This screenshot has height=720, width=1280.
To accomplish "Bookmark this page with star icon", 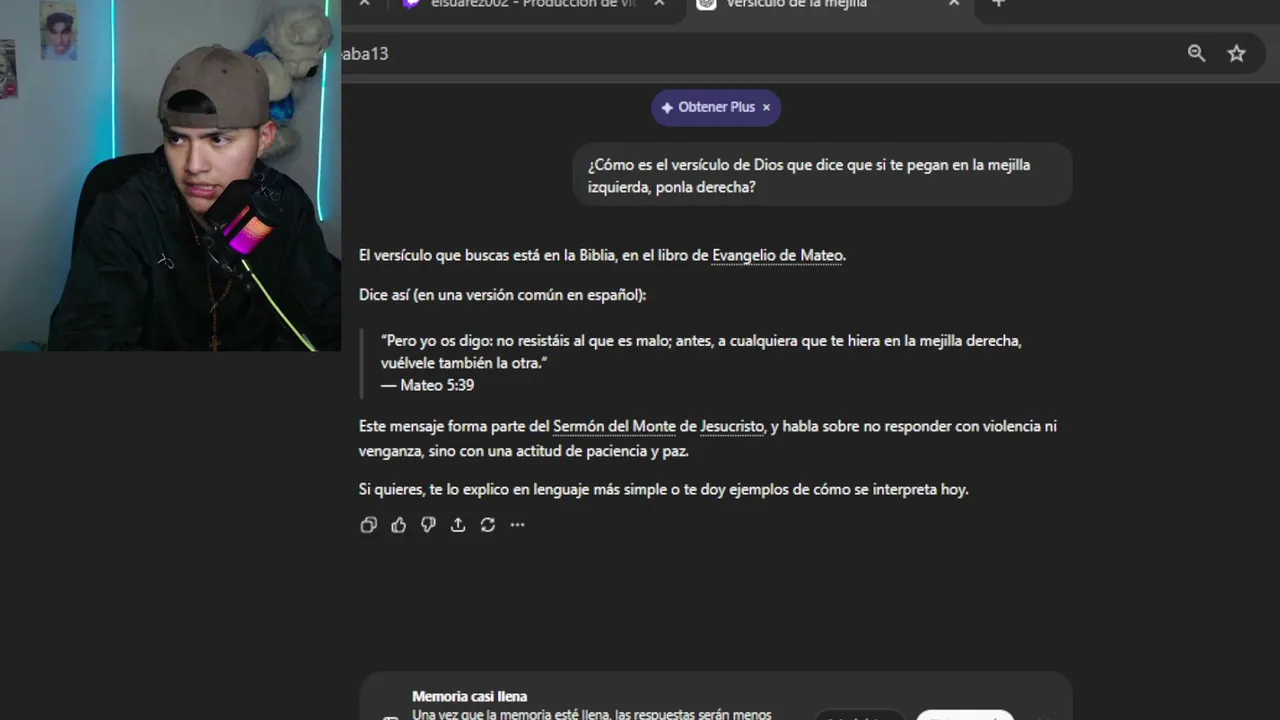I will (1237, 54).
